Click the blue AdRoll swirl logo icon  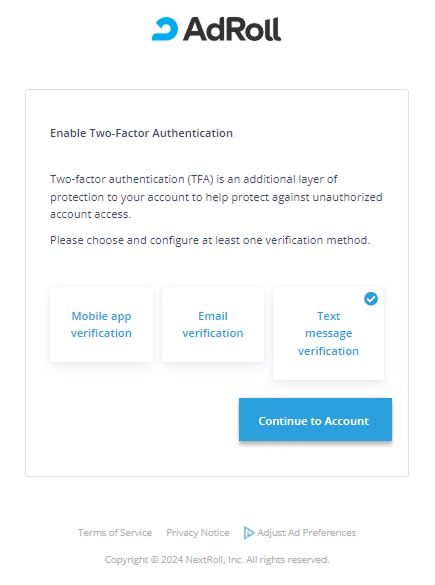(165, 29)
